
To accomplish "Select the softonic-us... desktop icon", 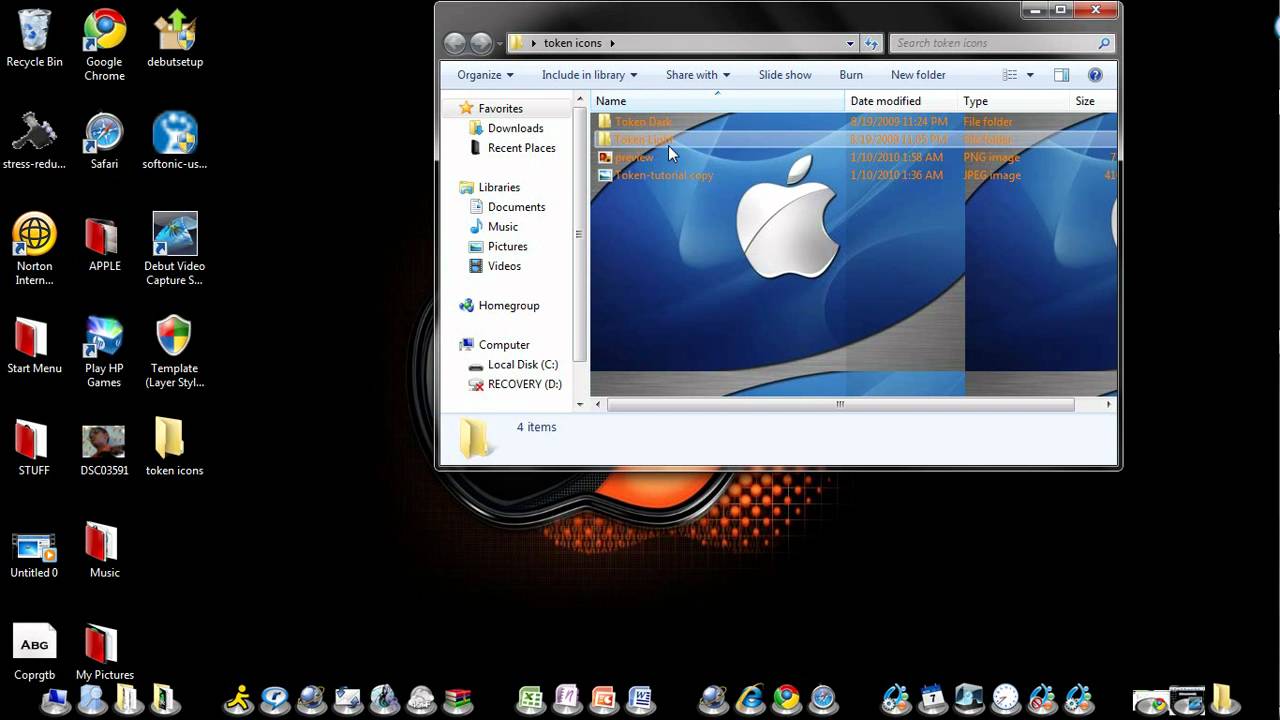I will pyautogui.click(x=175, y=140).
